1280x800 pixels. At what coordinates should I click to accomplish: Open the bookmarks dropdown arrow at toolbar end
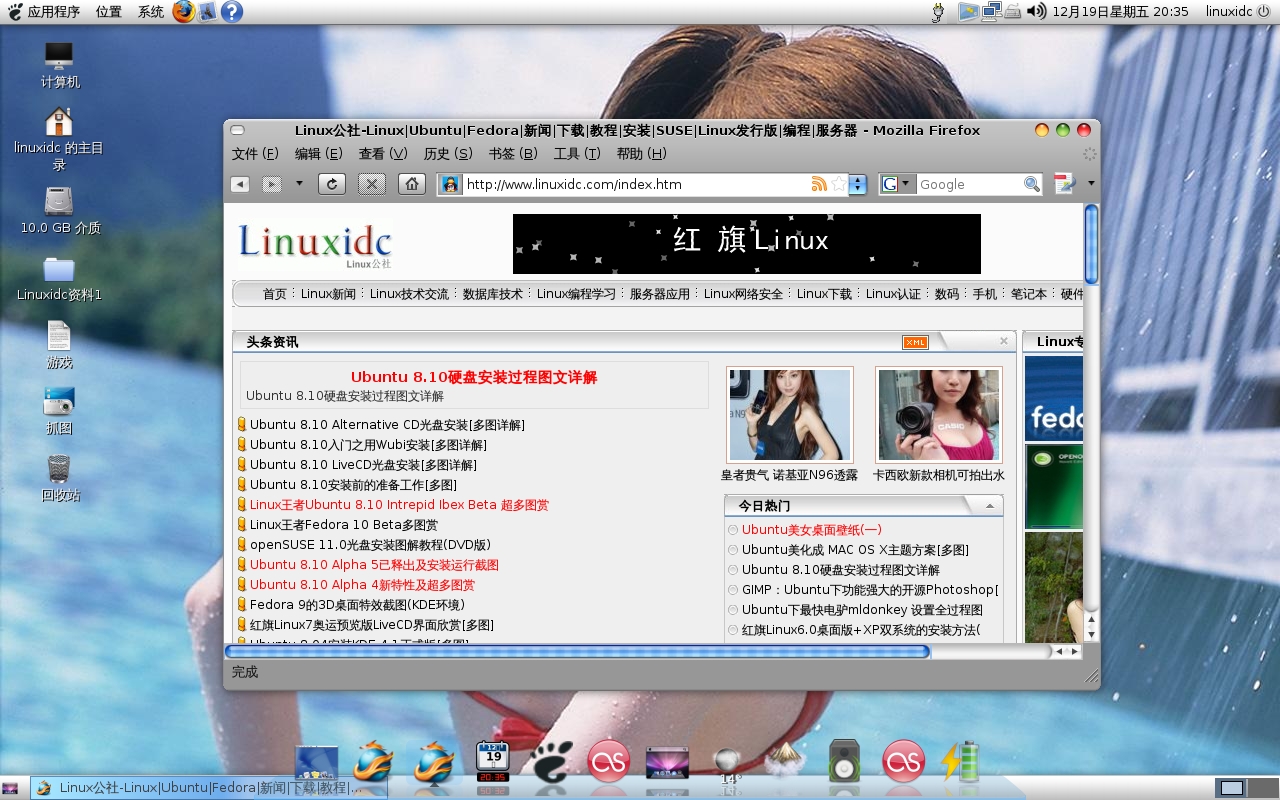coord(1089,184)
